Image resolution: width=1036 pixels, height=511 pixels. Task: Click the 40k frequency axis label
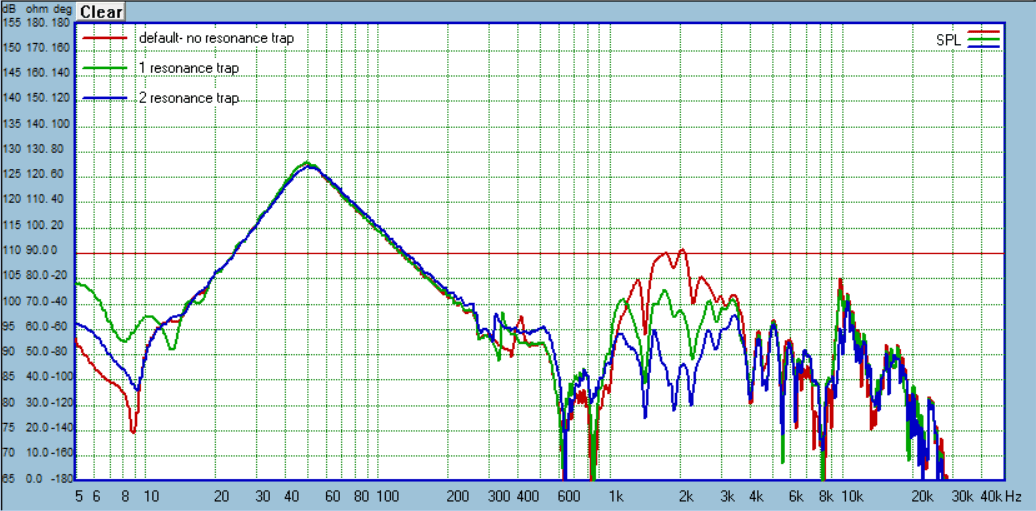coord(992,495)
